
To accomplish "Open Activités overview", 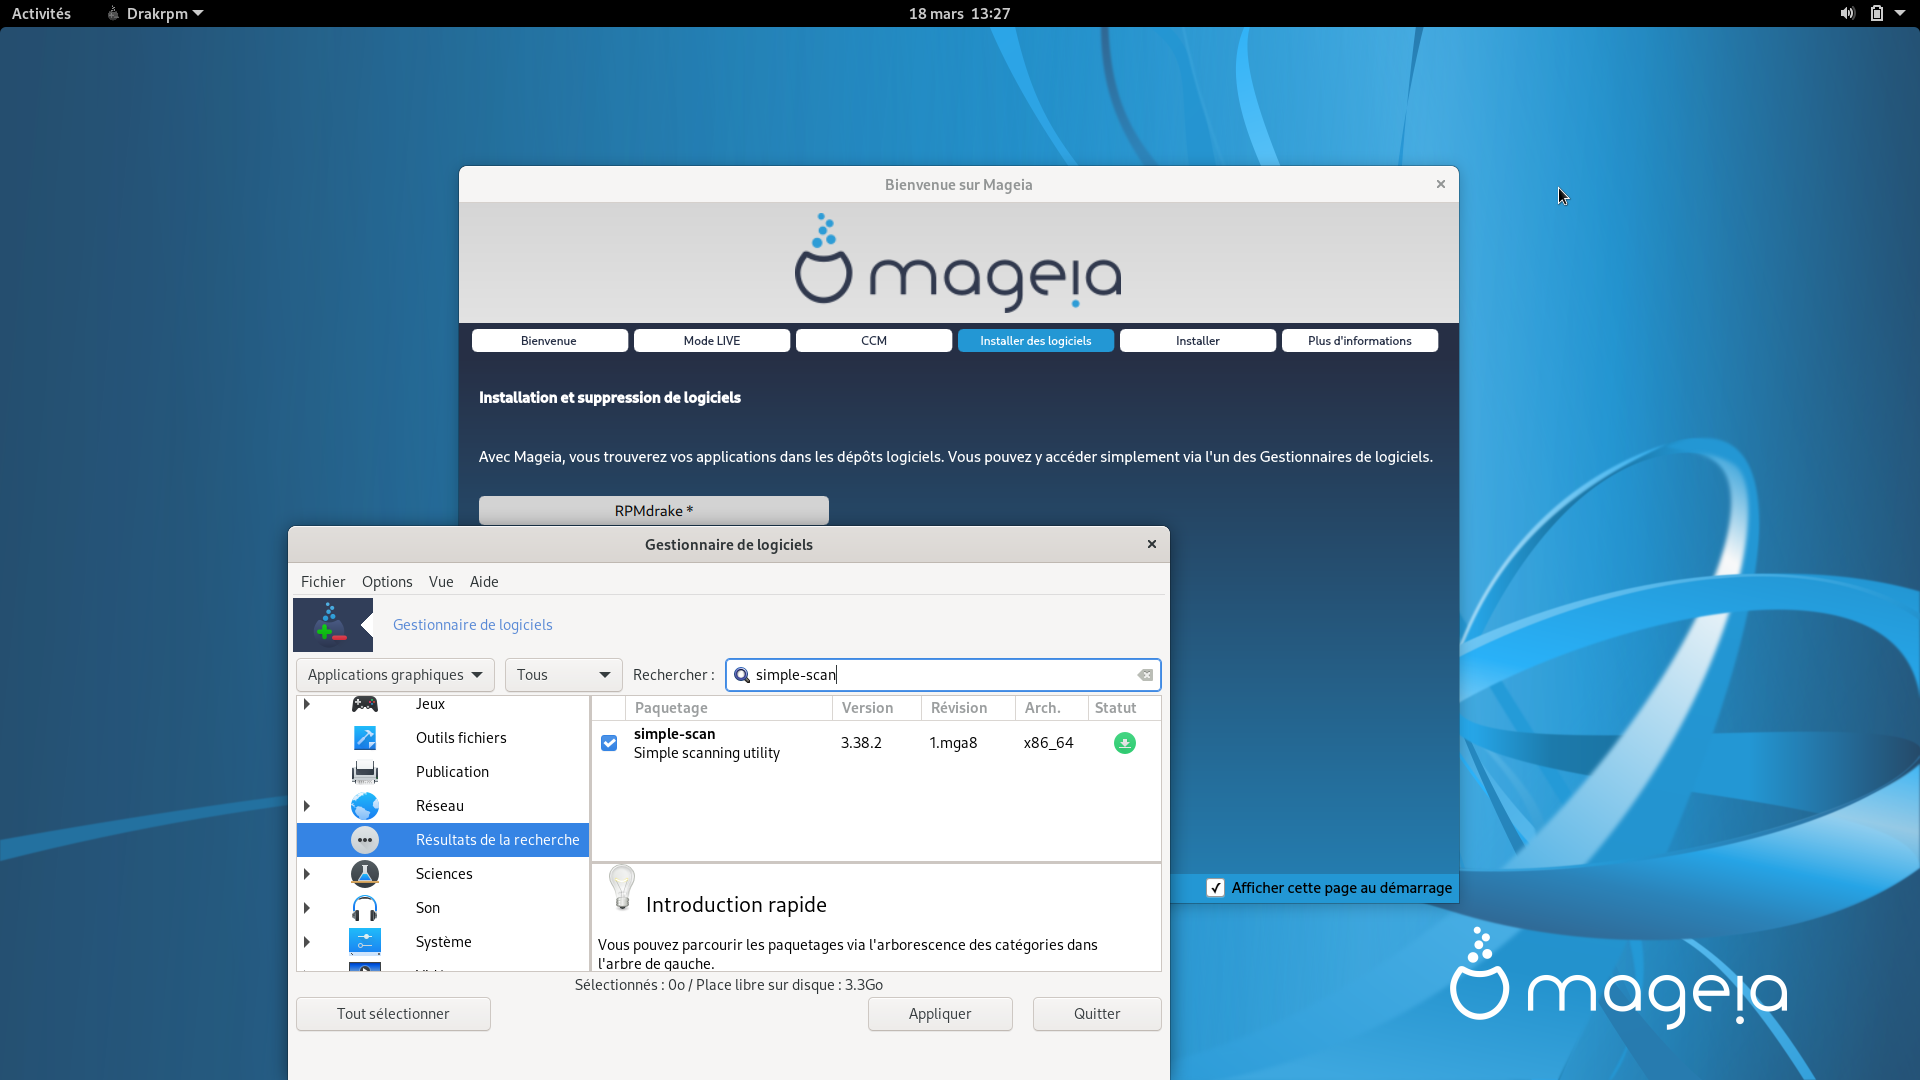I will pyautogui.click(x=41, y=13).
